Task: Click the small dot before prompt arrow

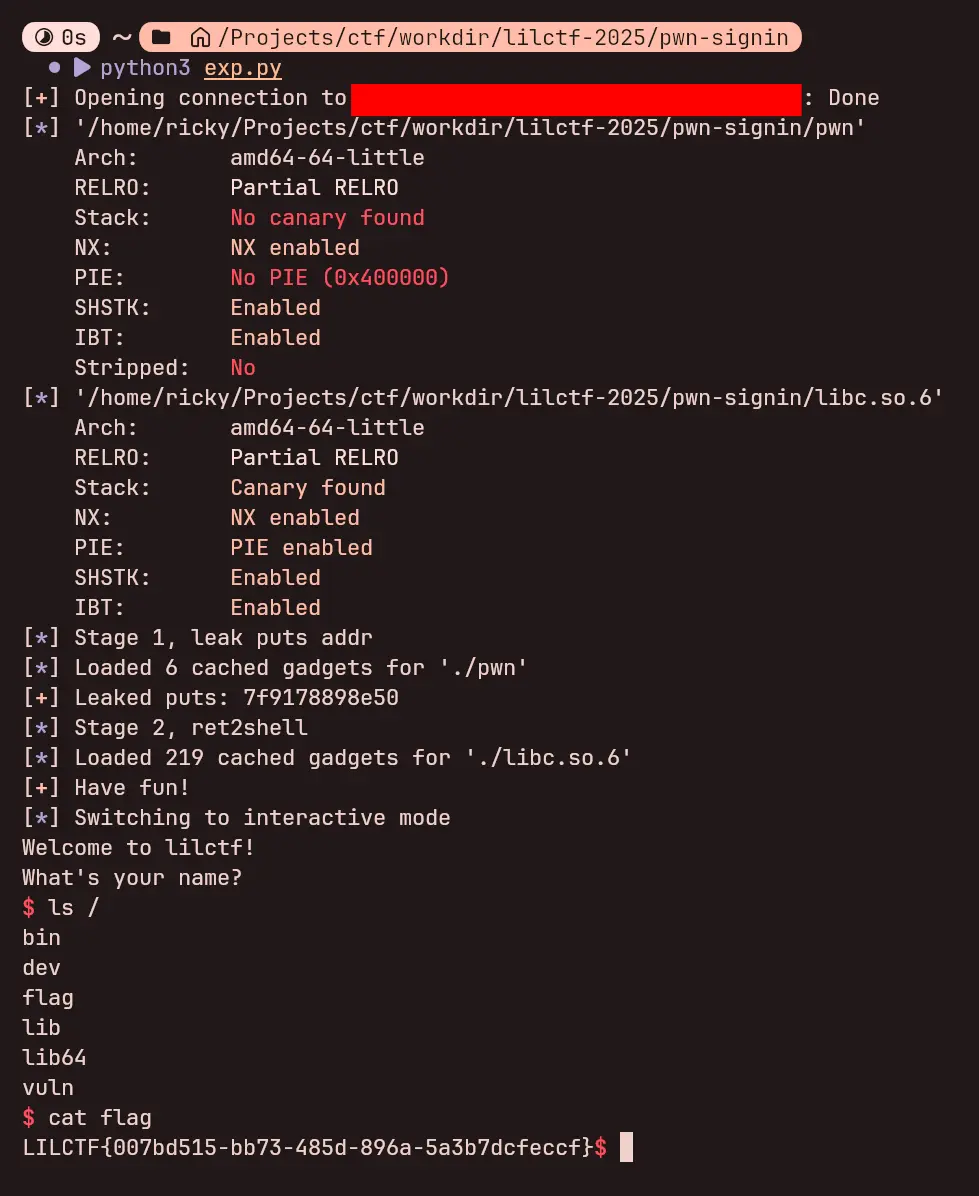Action: (x=54, y=68)
